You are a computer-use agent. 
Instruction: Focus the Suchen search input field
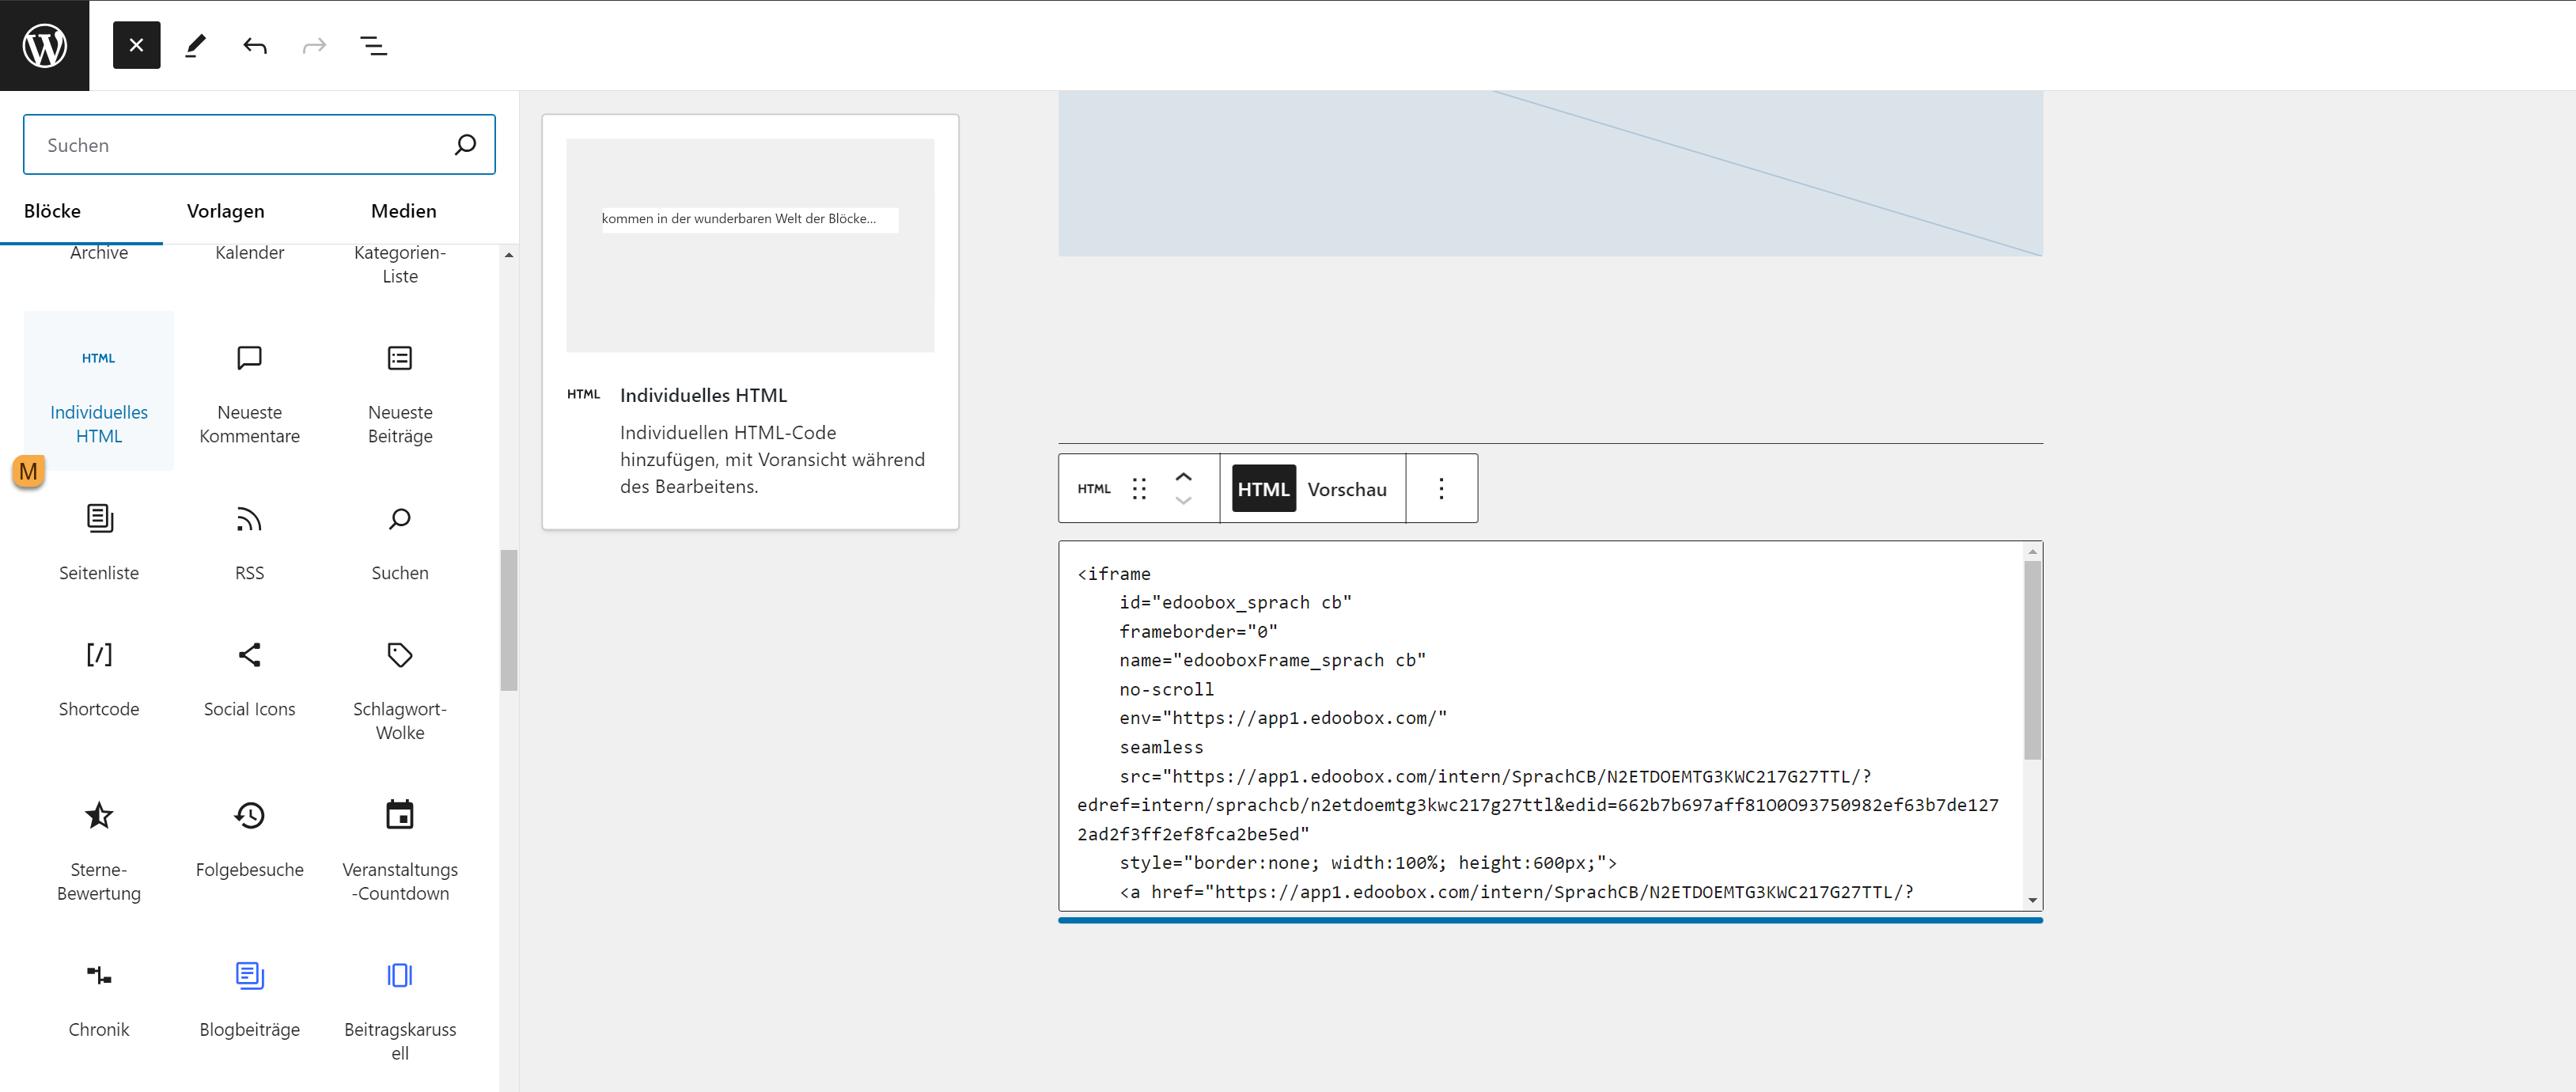click(x=240, y=145)
